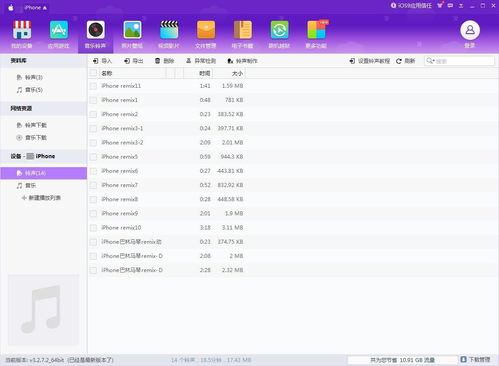Open the colorful more functions icon
Image resolution: width=499 pixels, height=366 pixels.
317,30
